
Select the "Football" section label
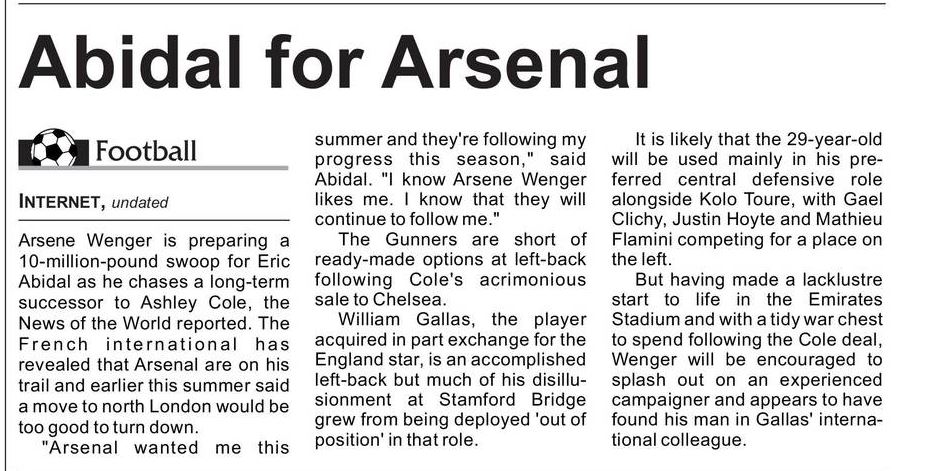[x=146, y=152]
